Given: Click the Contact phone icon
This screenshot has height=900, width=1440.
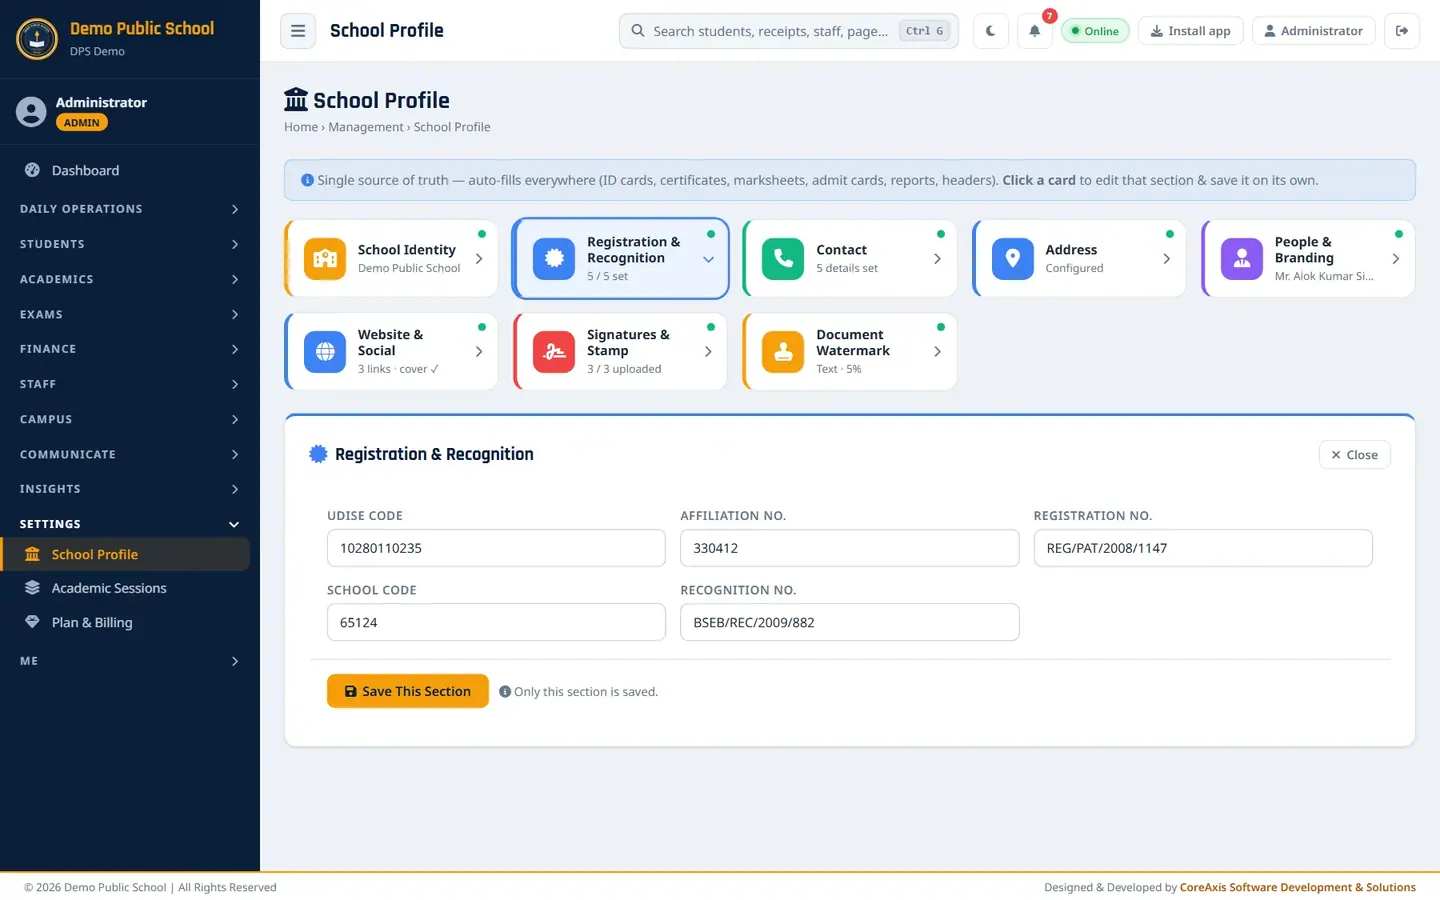Looking at the screenshot, I should (x=783, y=259).
